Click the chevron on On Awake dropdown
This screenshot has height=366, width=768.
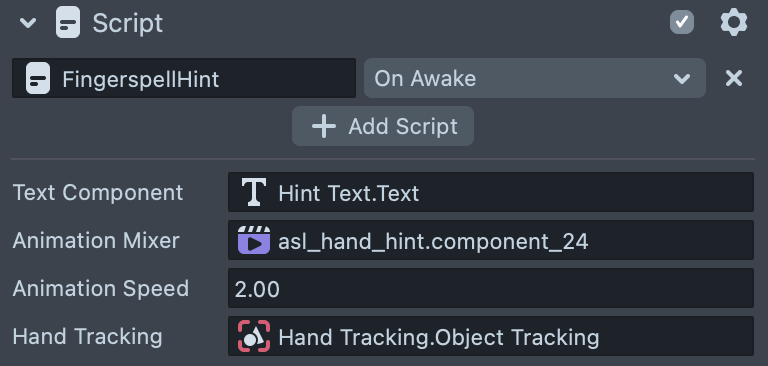[682, 78]
